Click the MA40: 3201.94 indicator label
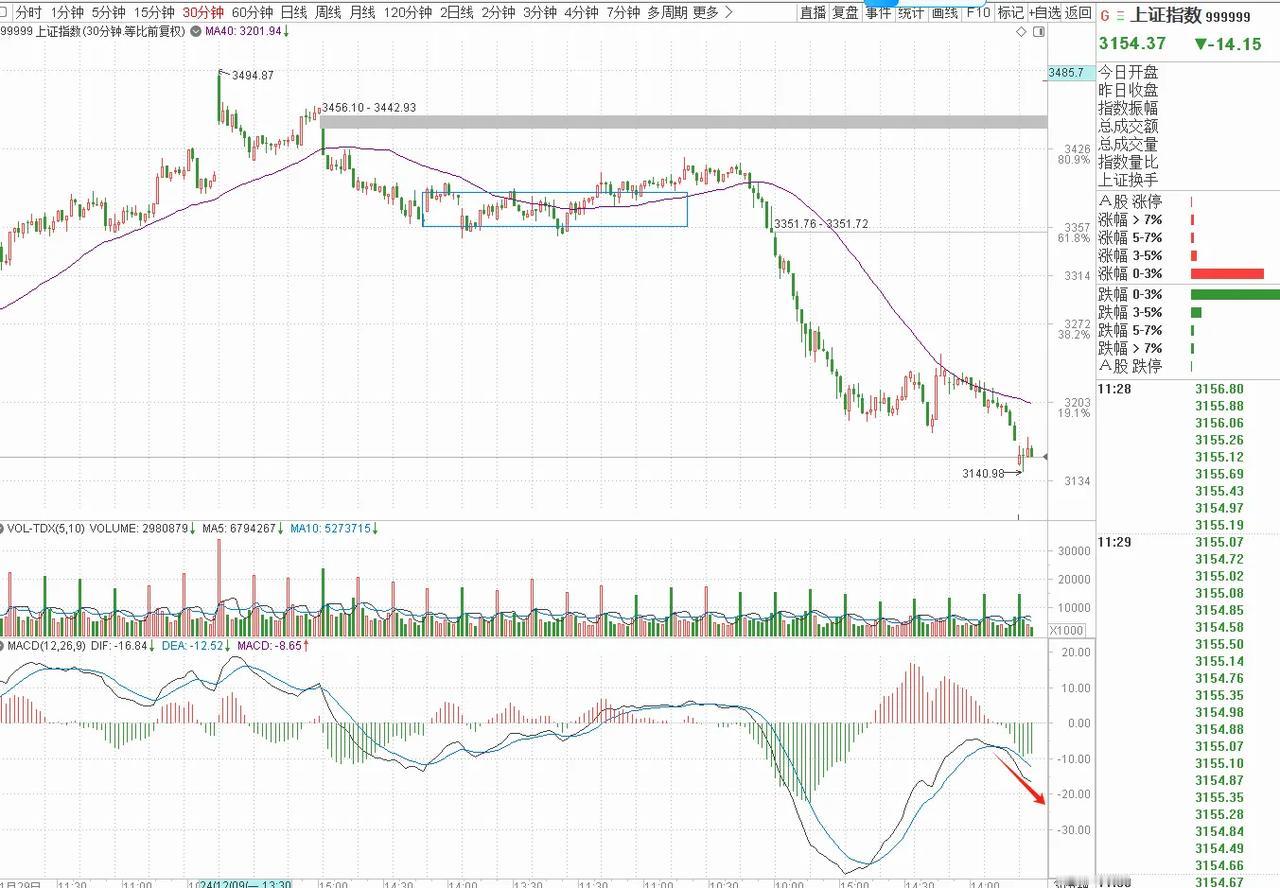 click(247, 33)
